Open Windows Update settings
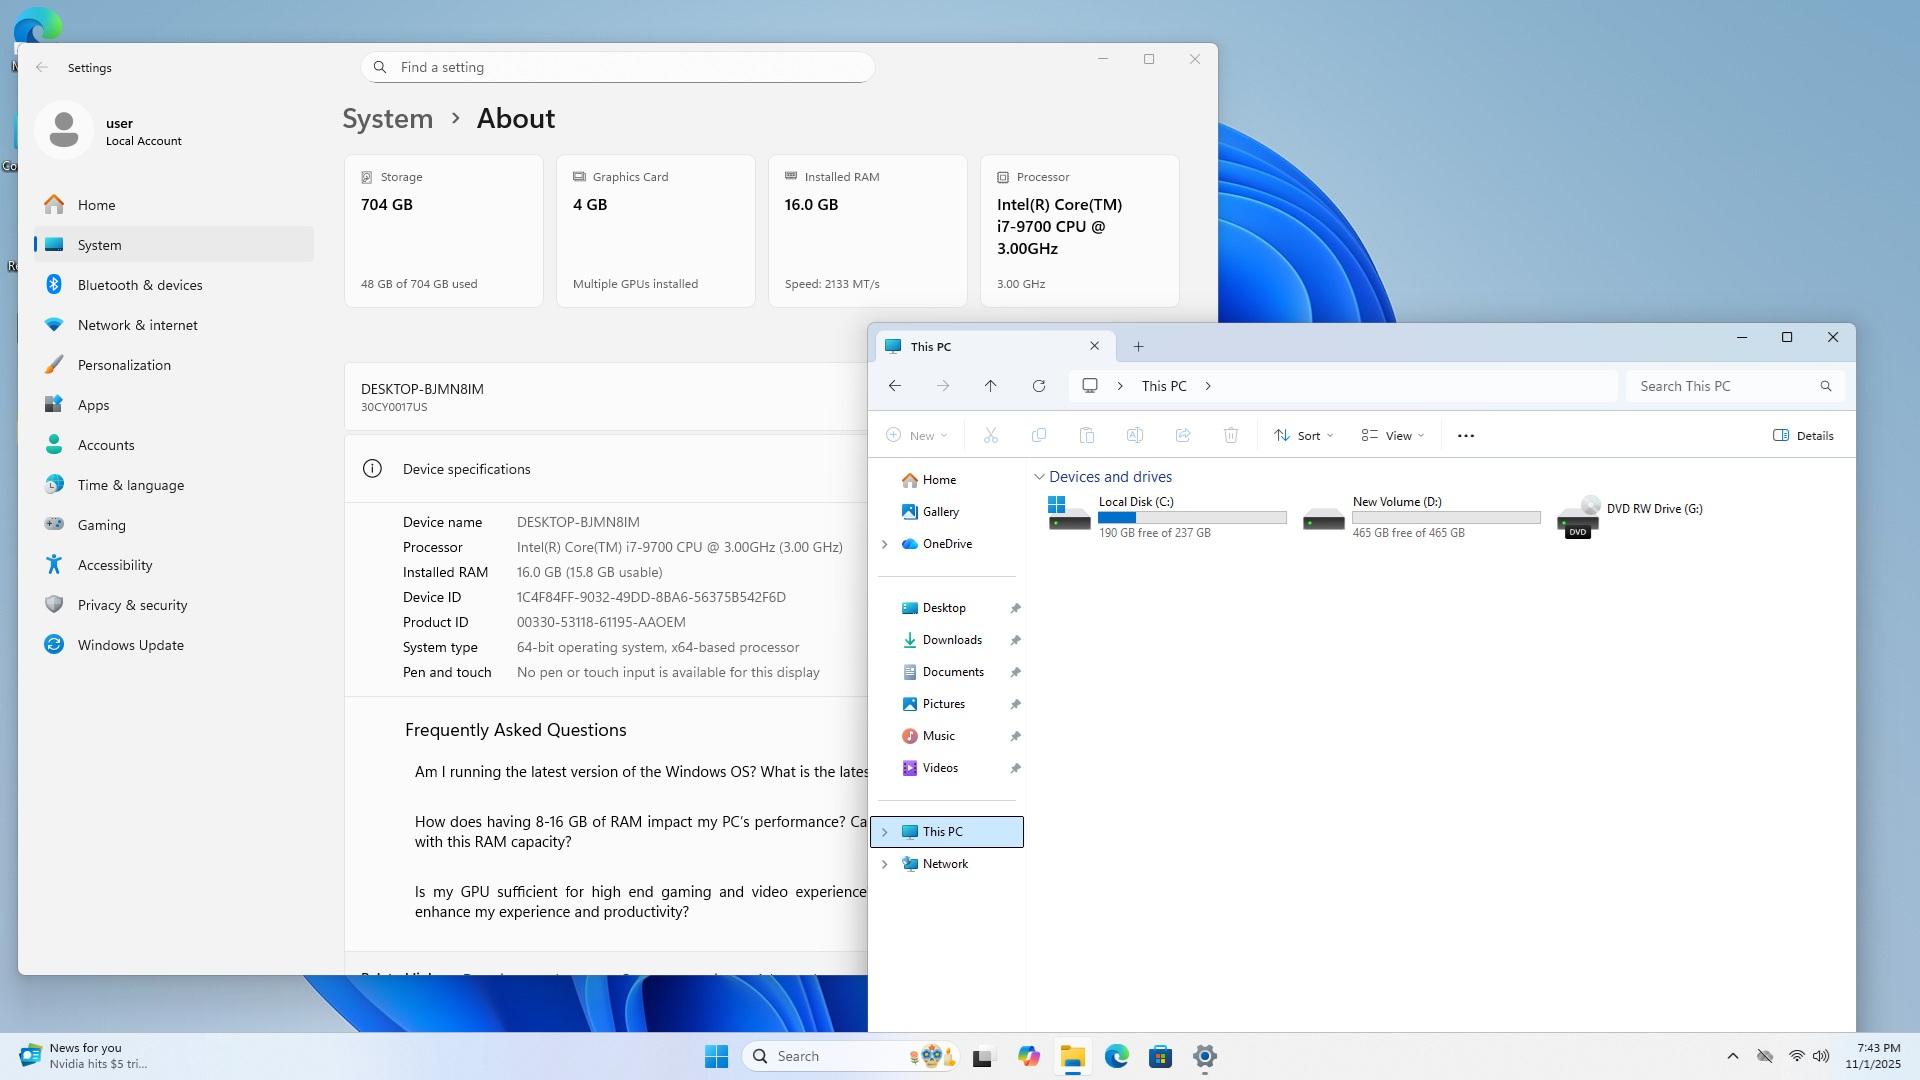The image size is (1920, 1080). pos(174,645)
